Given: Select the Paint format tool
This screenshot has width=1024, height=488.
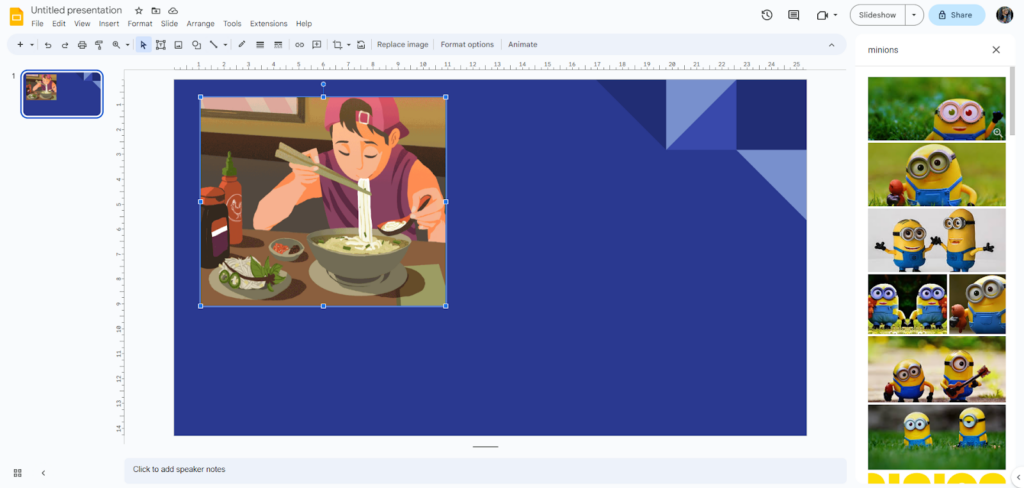Looking at the screenshot, I should (99, 45).
